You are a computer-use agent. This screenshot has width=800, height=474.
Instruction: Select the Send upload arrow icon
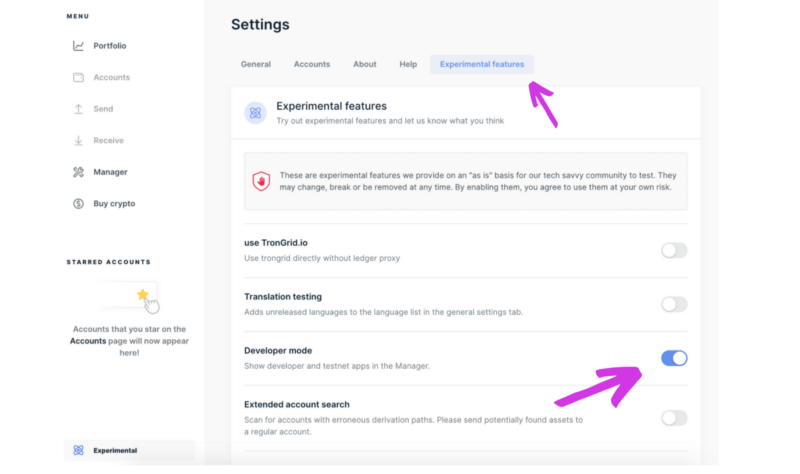tap(78, 109)
